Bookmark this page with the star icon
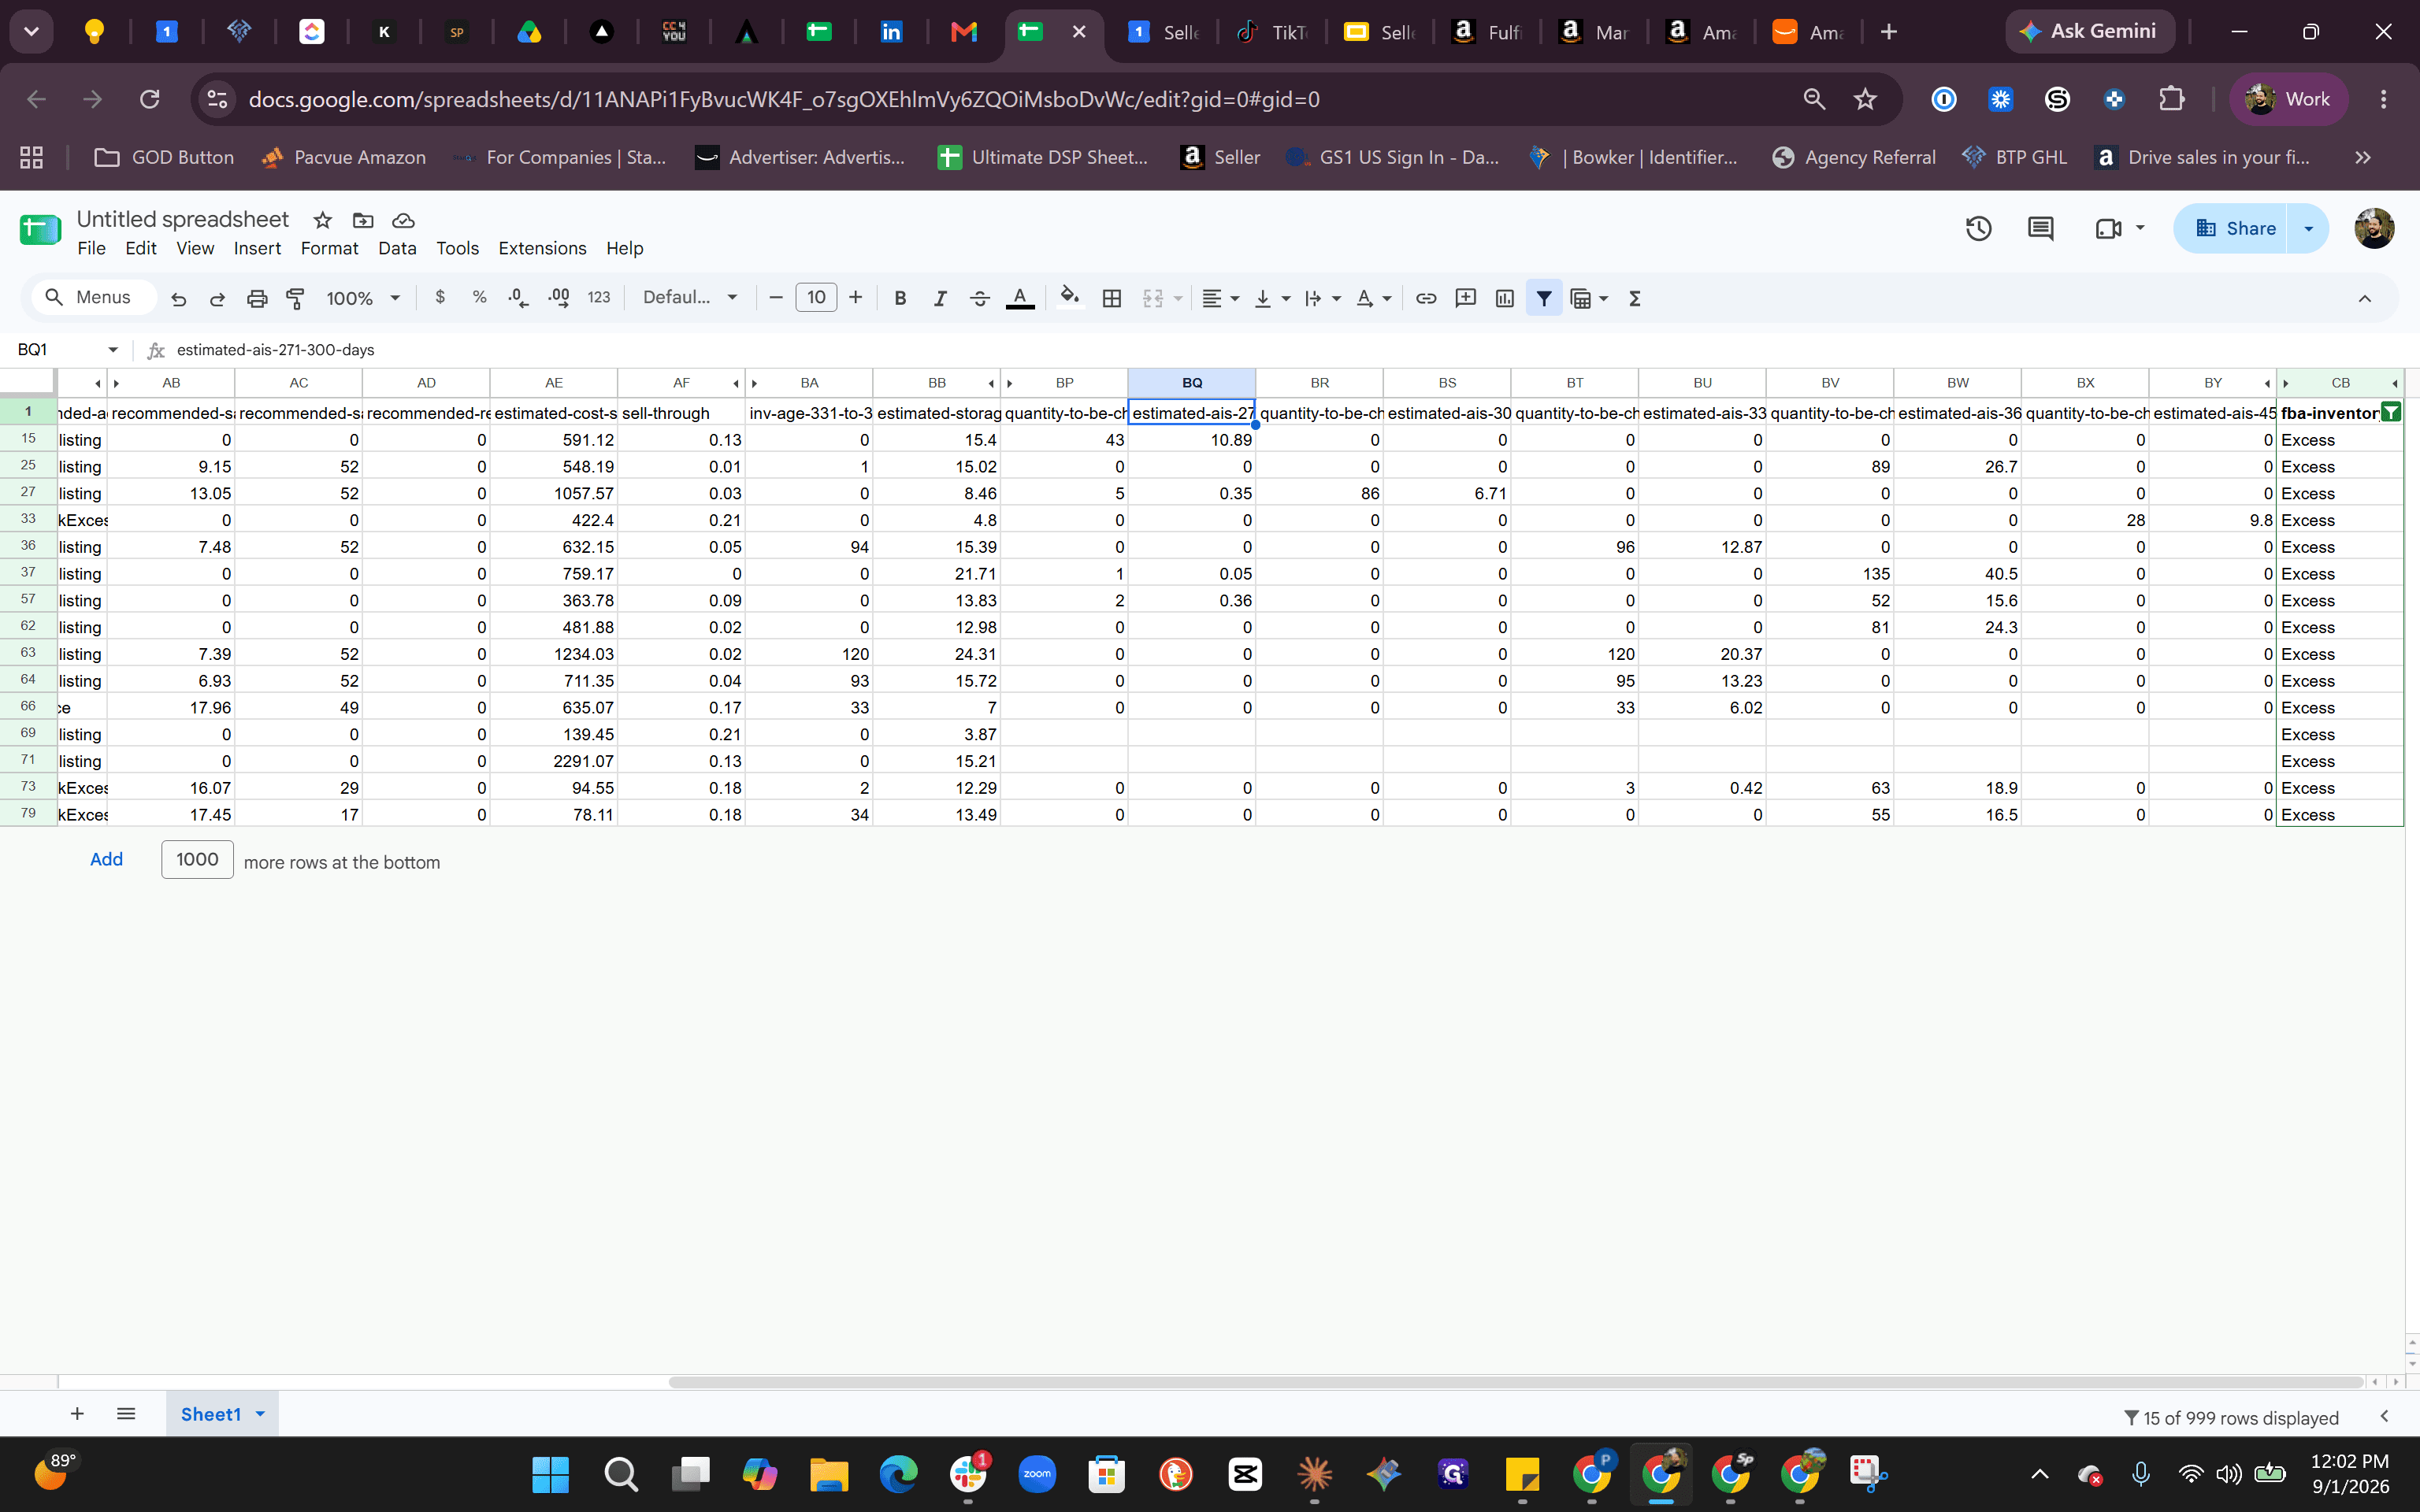Screen dimensions: 2420x1512 click(1864, 99)
